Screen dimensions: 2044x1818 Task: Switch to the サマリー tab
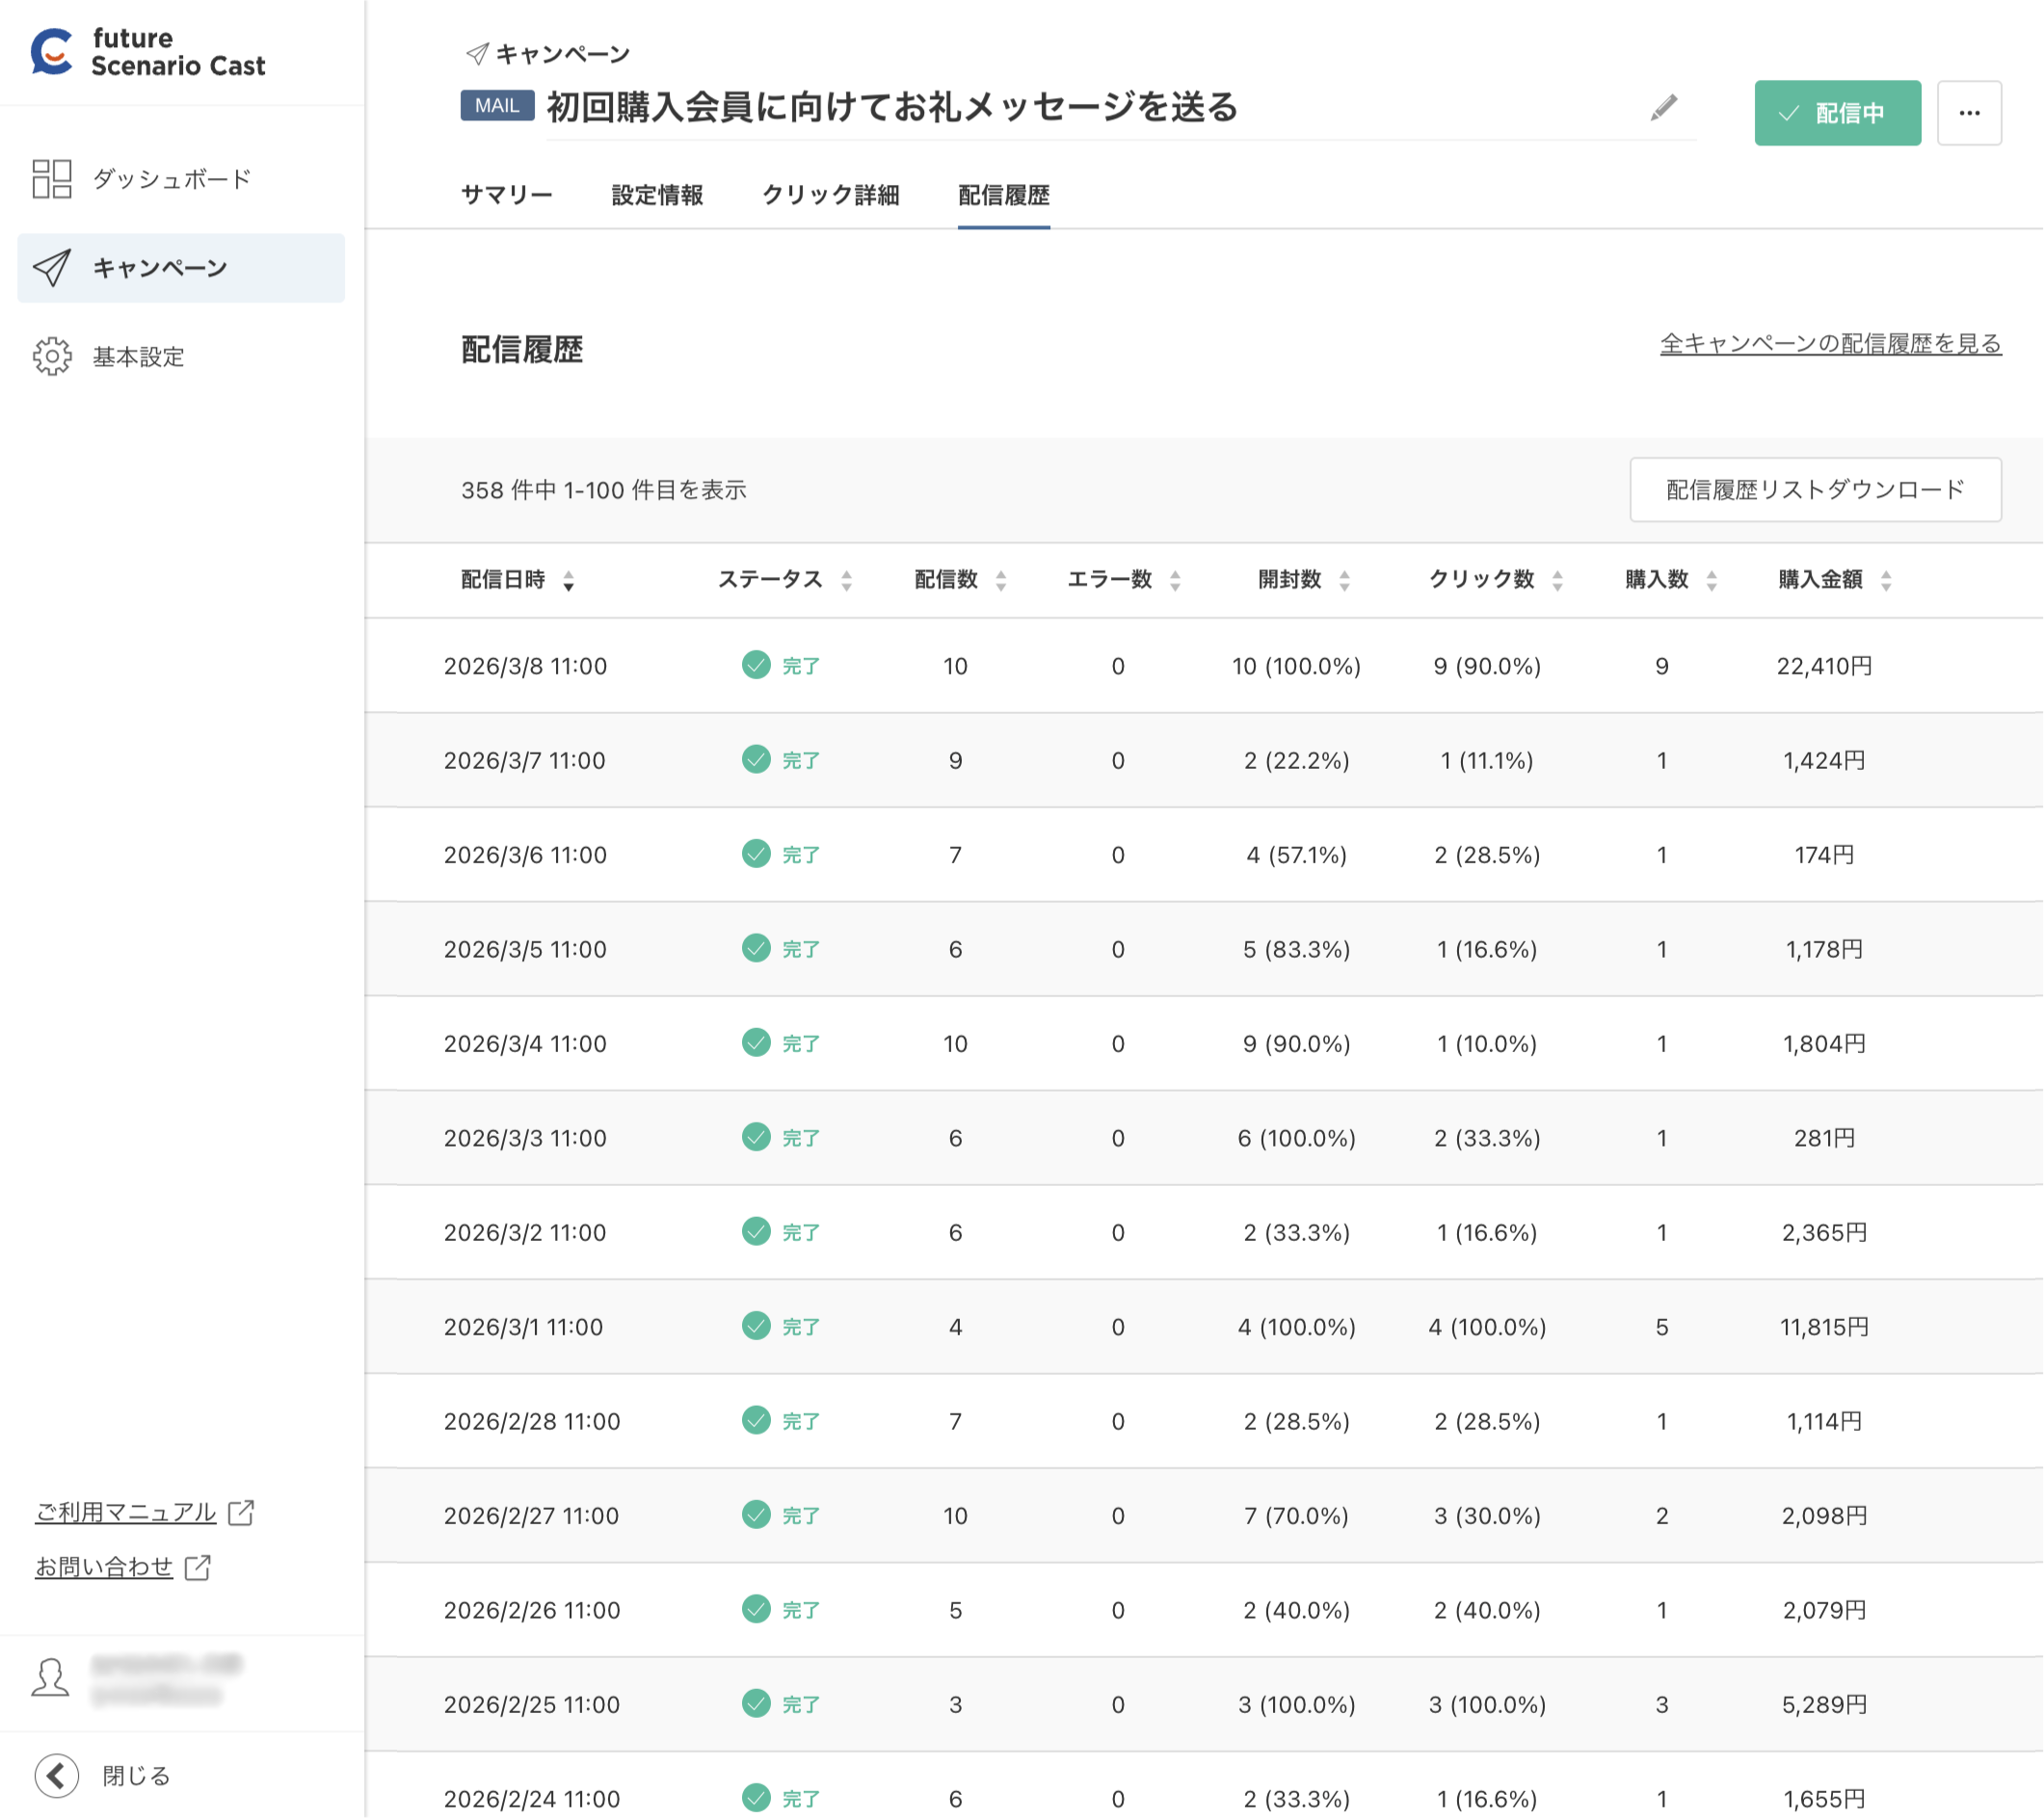point(506,195)
